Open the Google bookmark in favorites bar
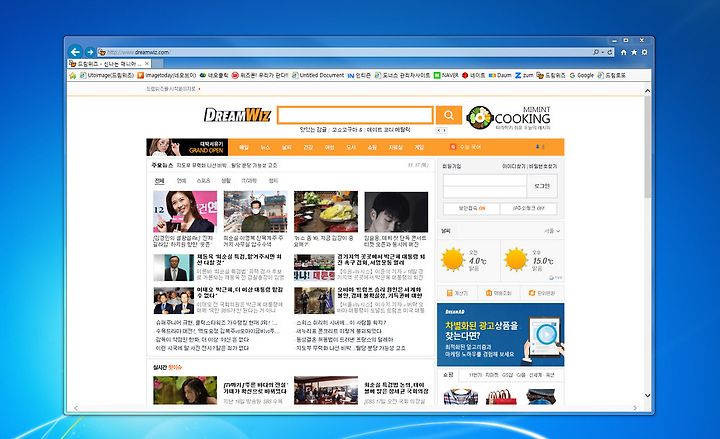The image size is (720, 439). click(582, 75)
